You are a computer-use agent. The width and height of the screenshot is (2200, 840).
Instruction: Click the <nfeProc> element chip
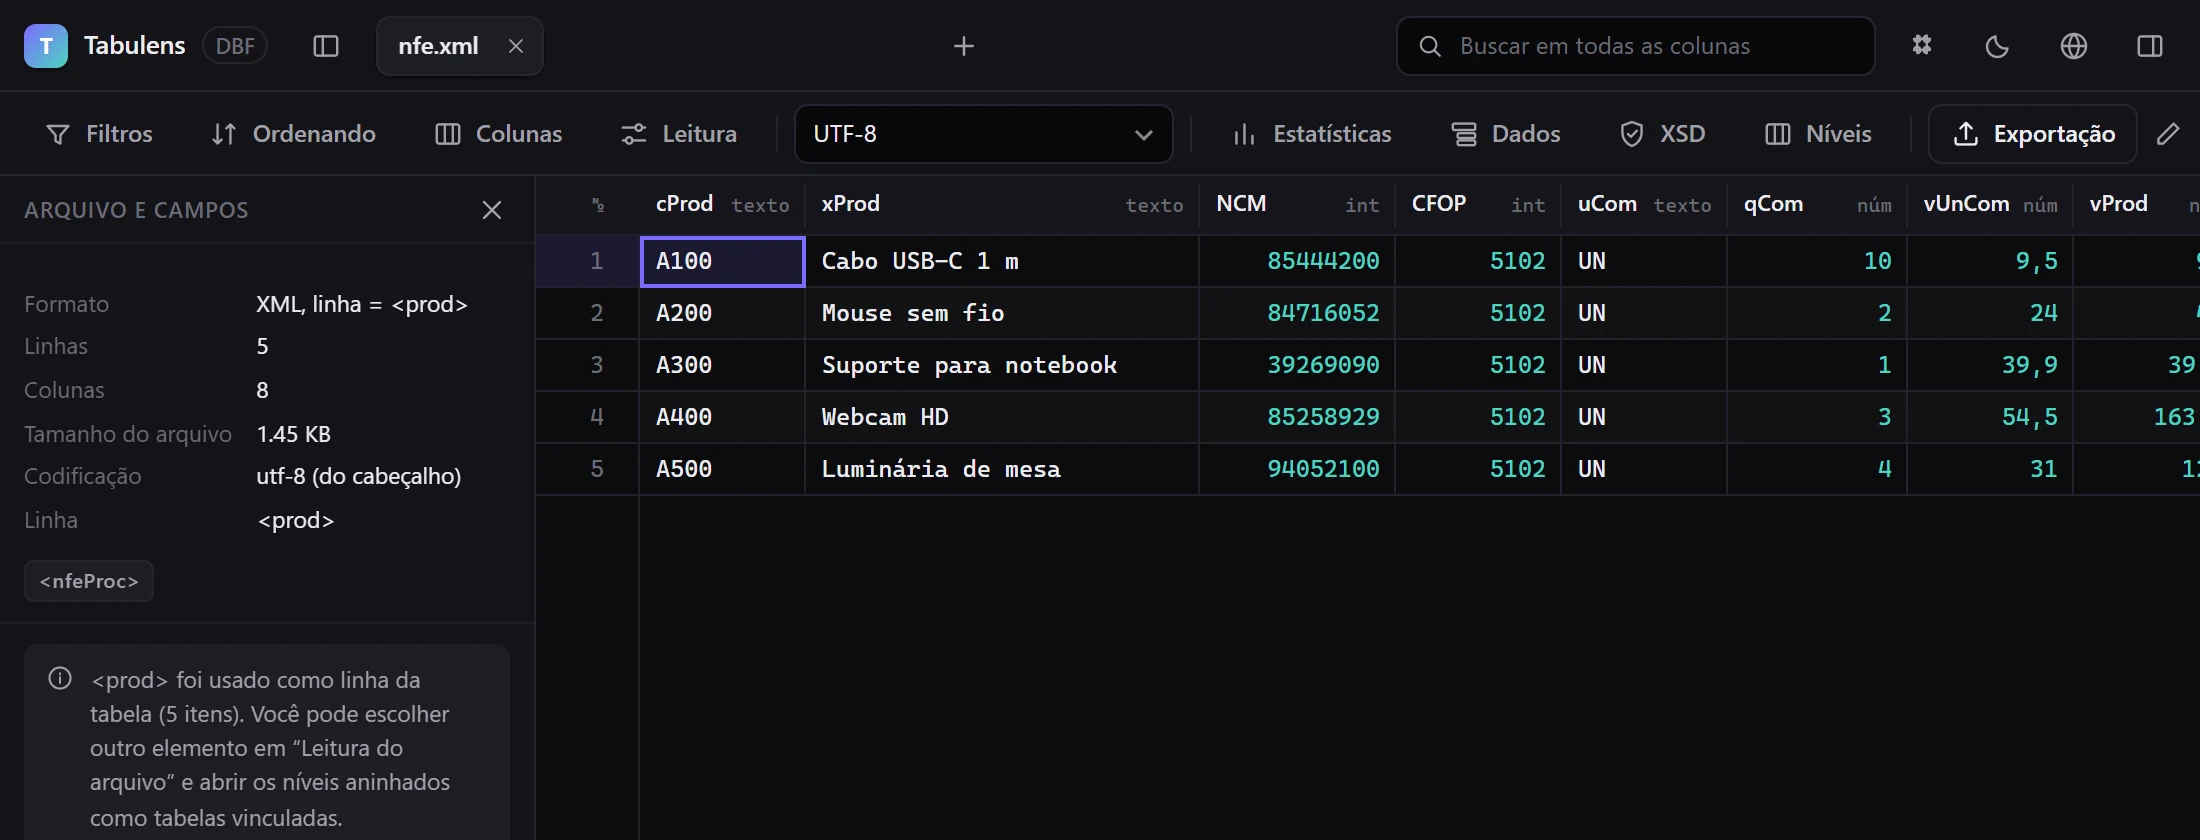click(89, 581)
